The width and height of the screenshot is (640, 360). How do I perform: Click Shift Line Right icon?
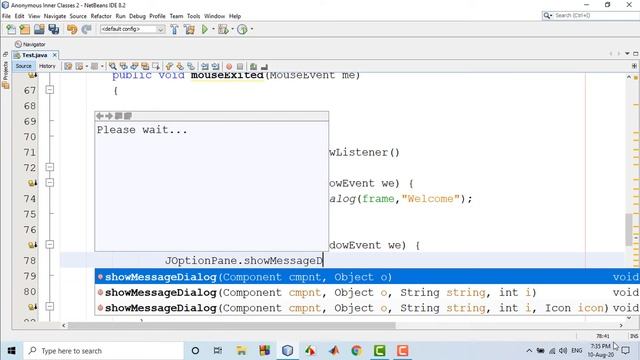click(x=216, y=66)
